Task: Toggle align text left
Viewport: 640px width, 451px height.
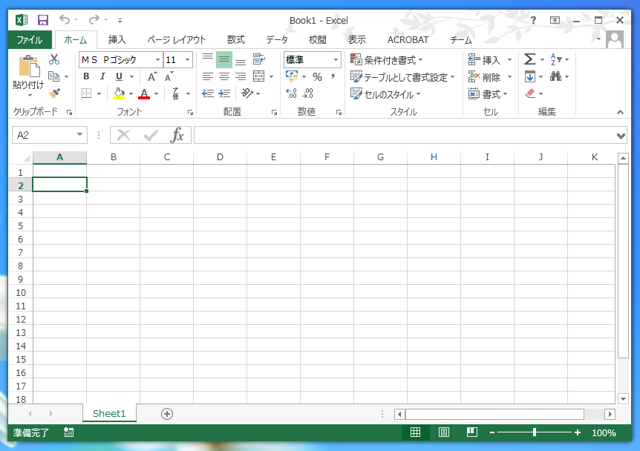Action: tap(208, 76)
